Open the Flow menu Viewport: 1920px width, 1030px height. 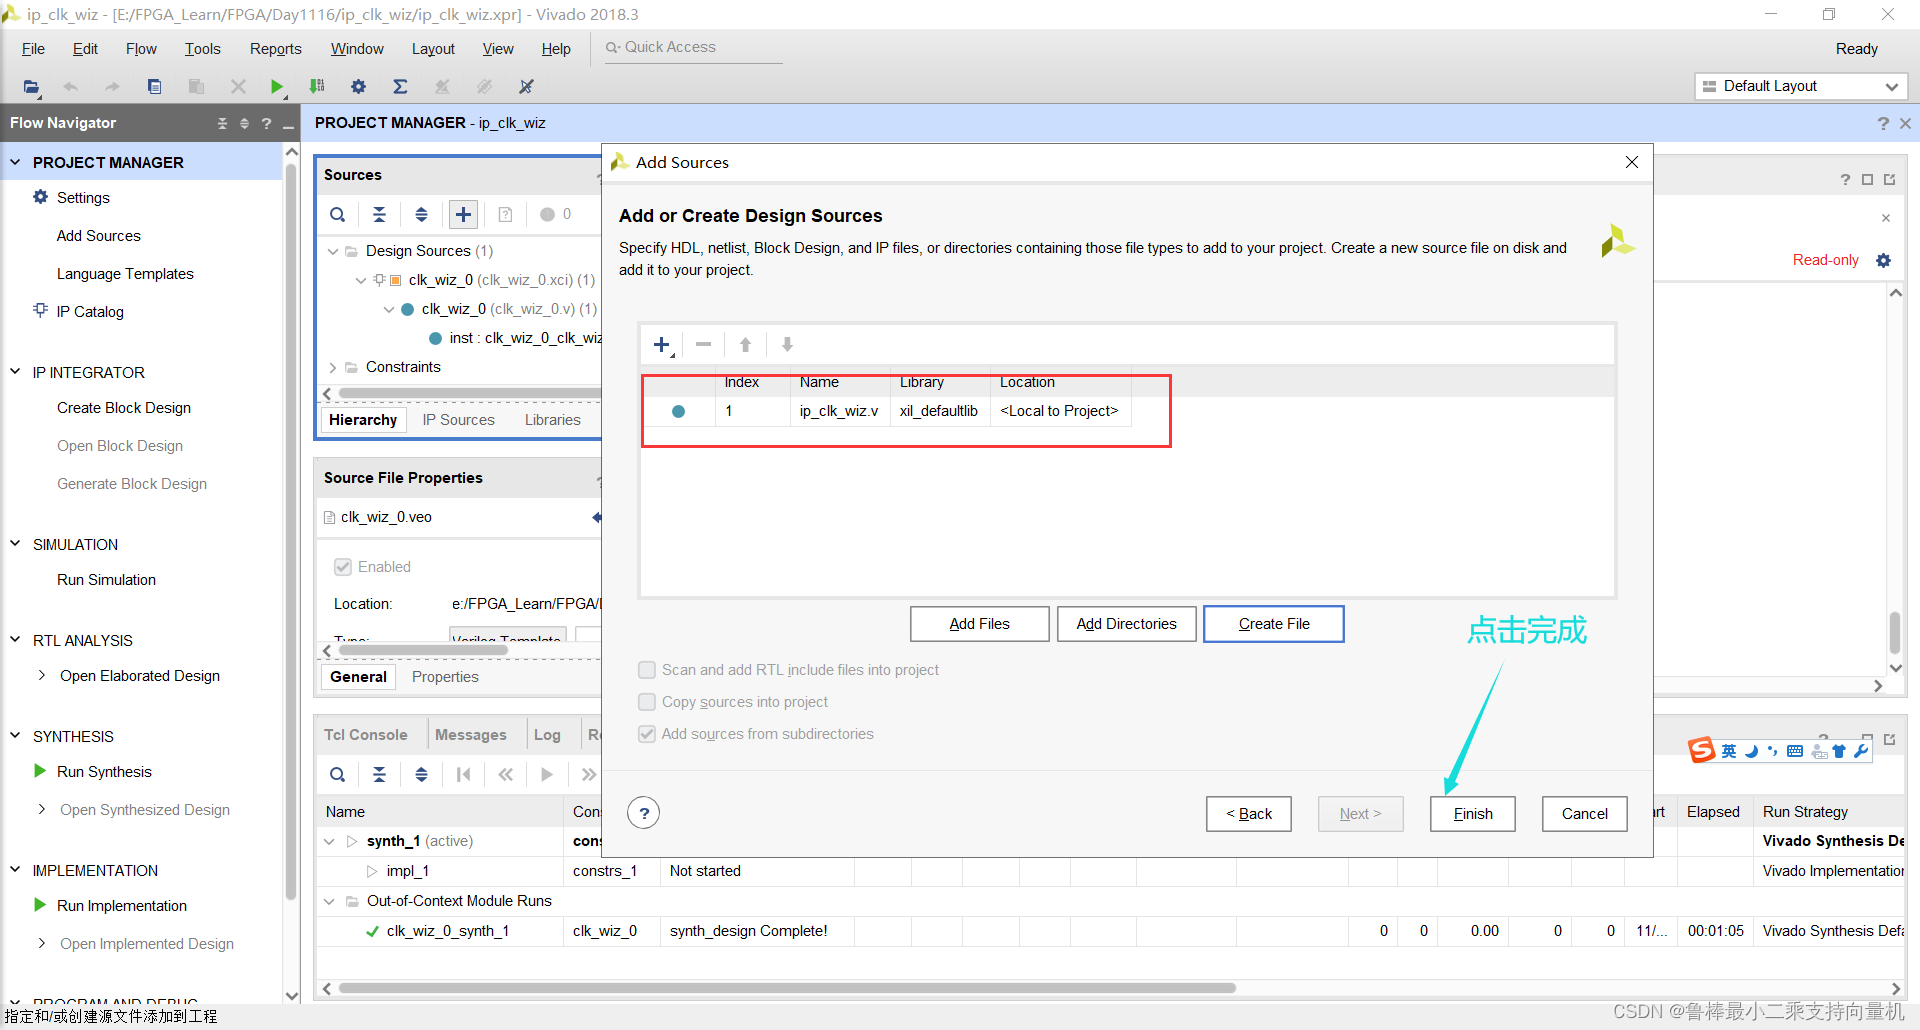[141, 49]
